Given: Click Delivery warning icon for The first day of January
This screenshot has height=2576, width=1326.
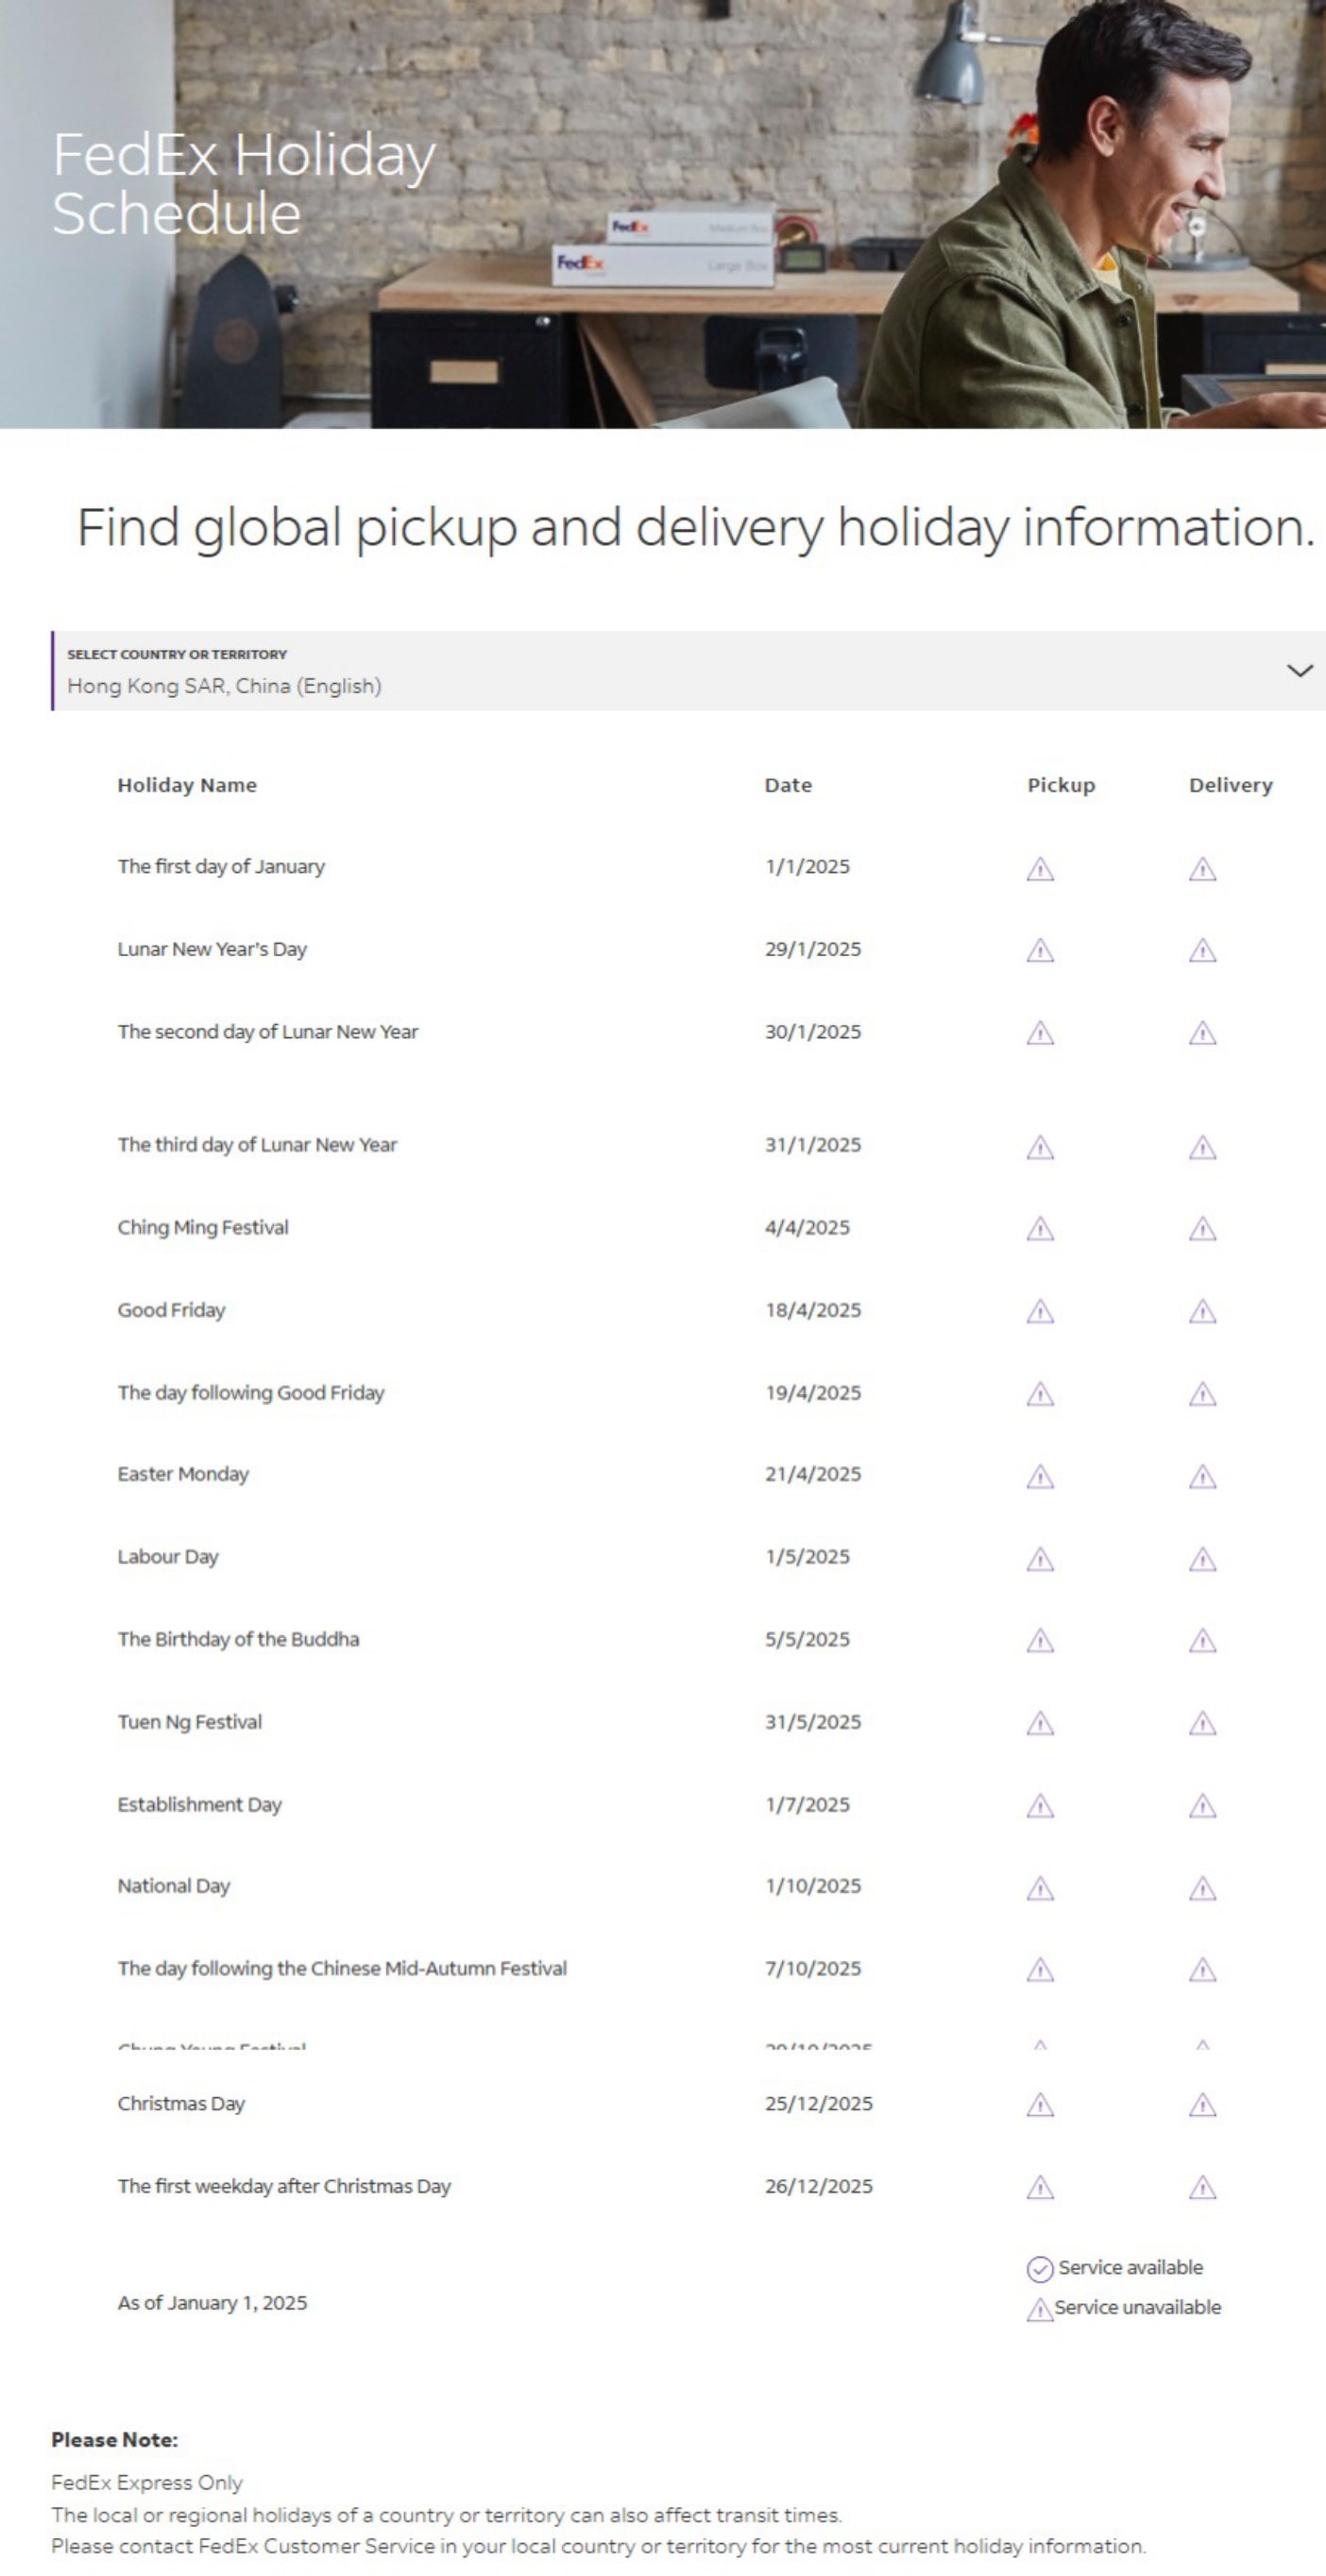Looking at the screenshot, I should coord(1202,869).
